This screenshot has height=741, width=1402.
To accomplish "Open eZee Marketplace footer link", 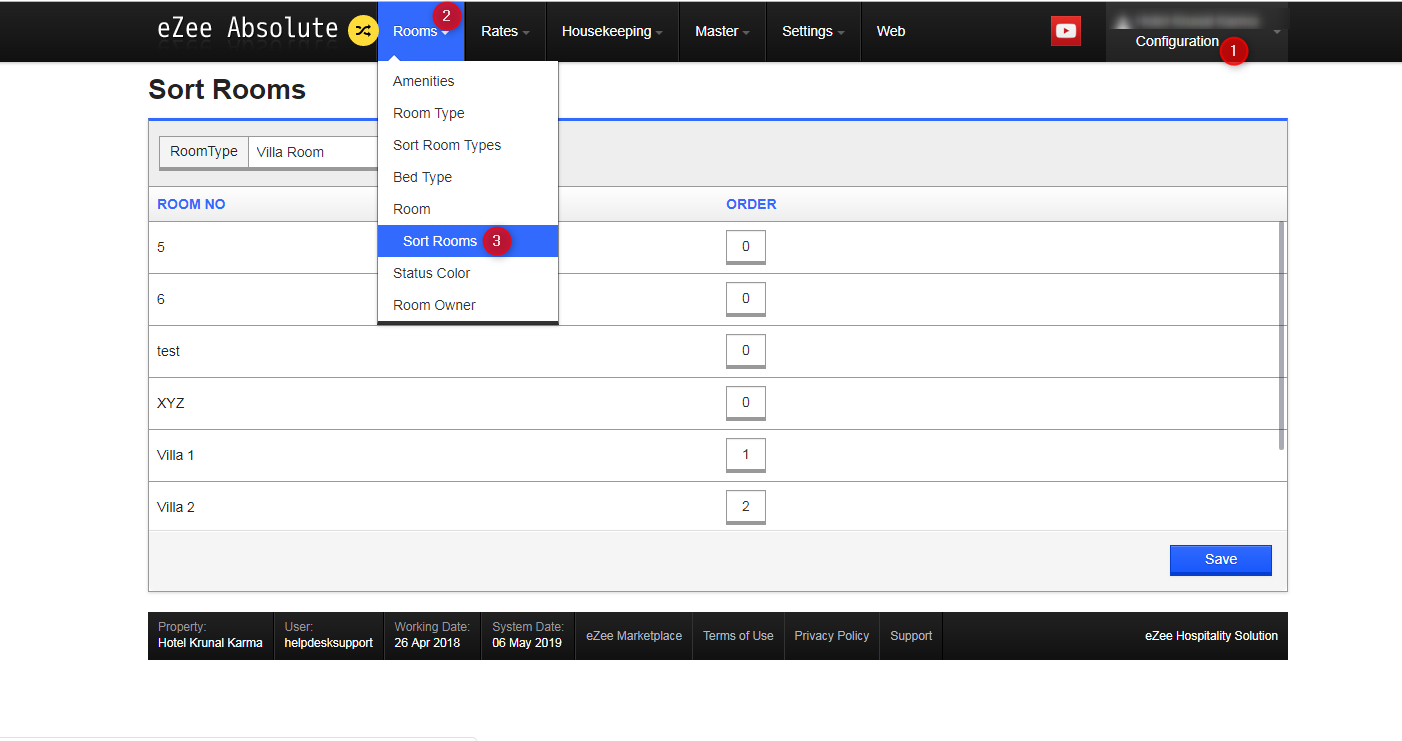I will point(634,636).
